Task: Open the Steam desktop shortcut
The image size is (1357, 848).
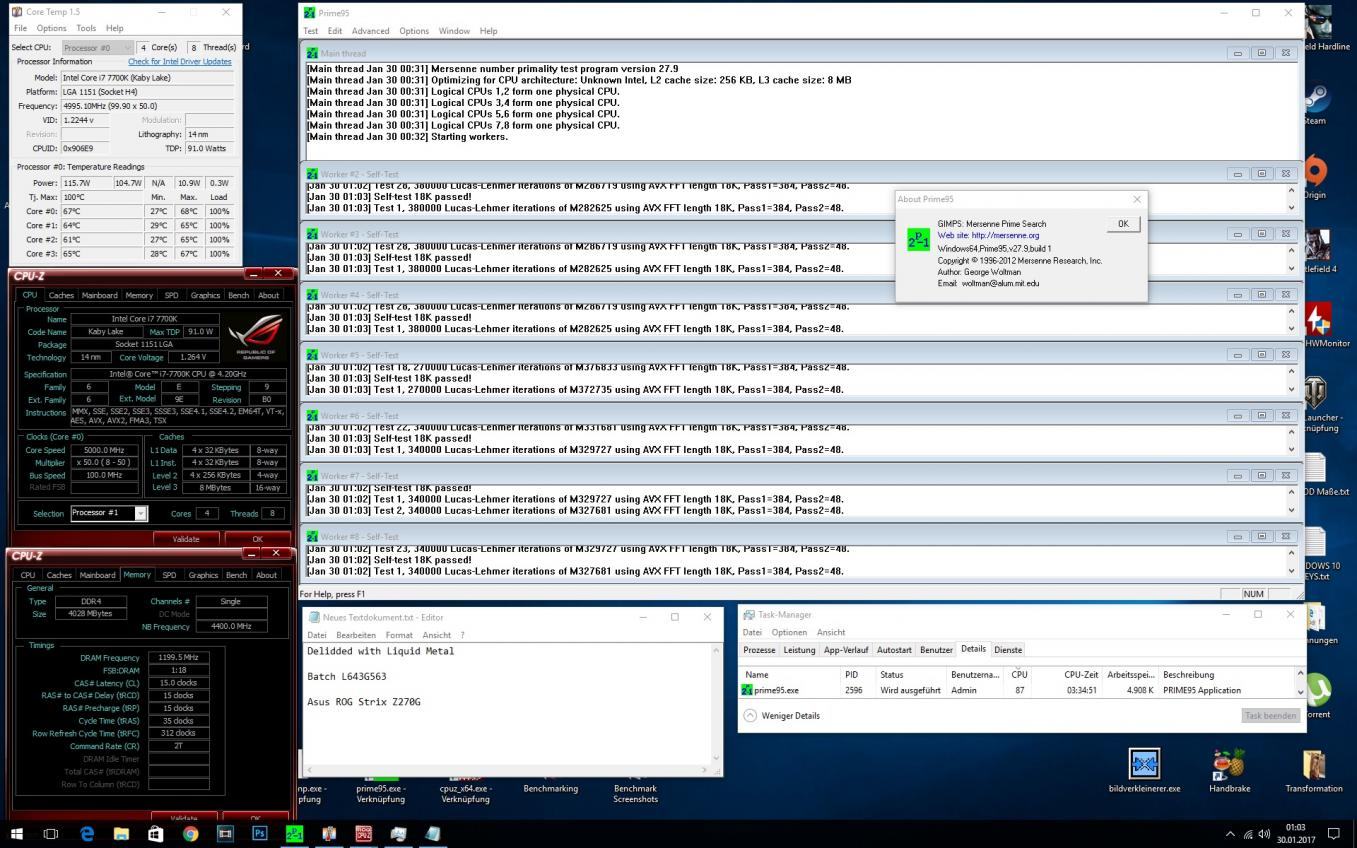Action: point(1316,105)
